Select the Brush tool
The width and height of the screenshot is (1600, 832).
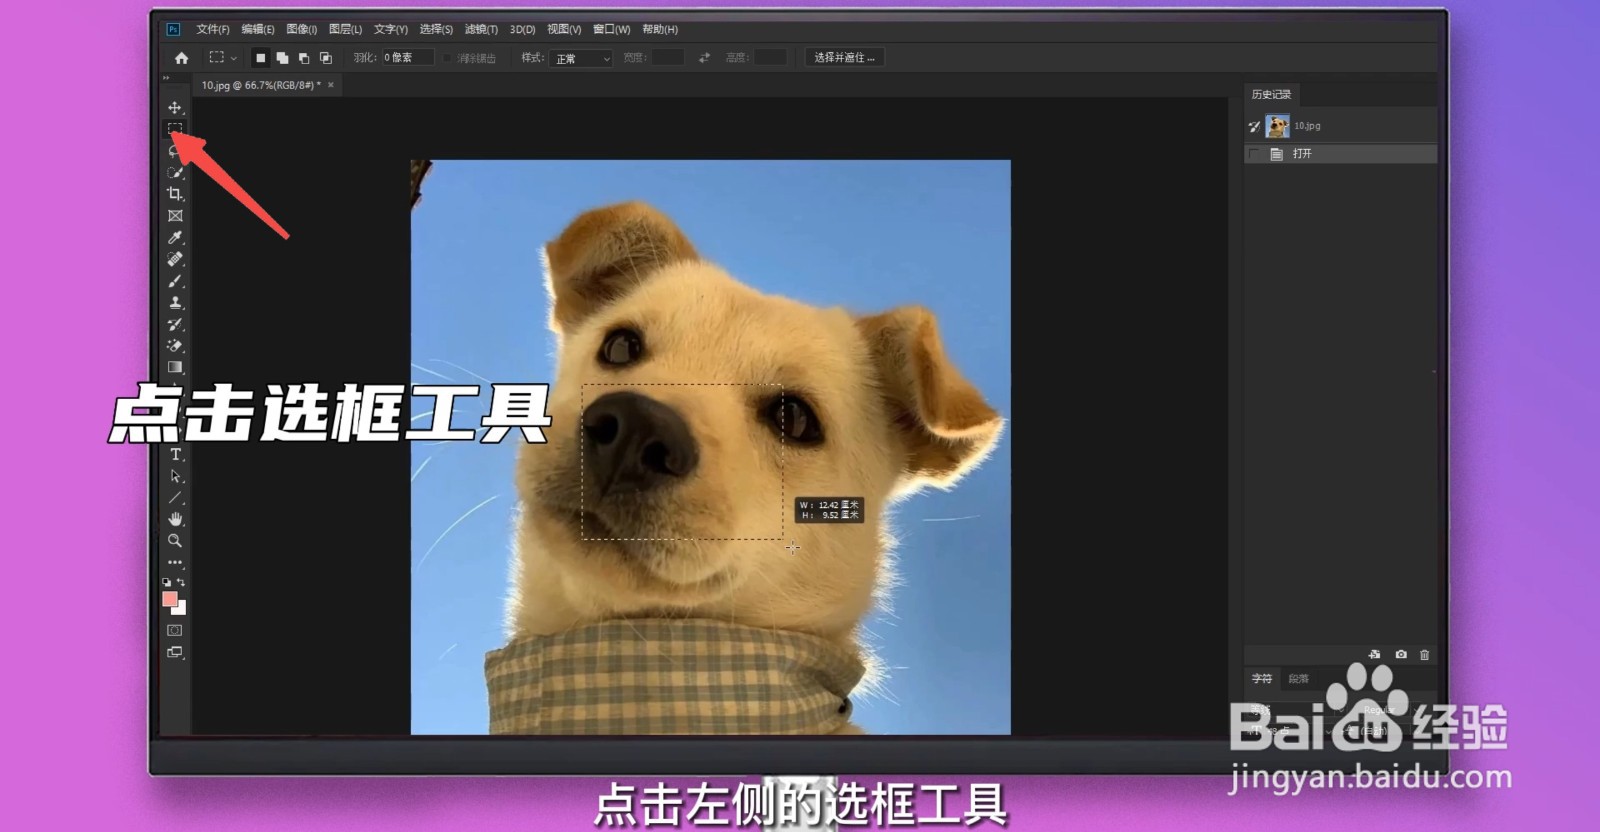(175, 281)
